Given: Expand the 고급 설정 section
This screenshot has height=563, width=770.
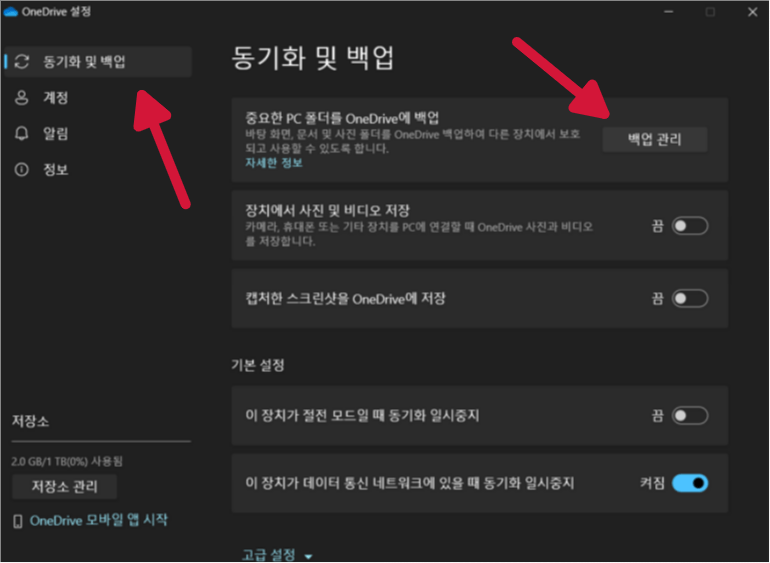Looking at the screenshot, I should coord(277,555).
